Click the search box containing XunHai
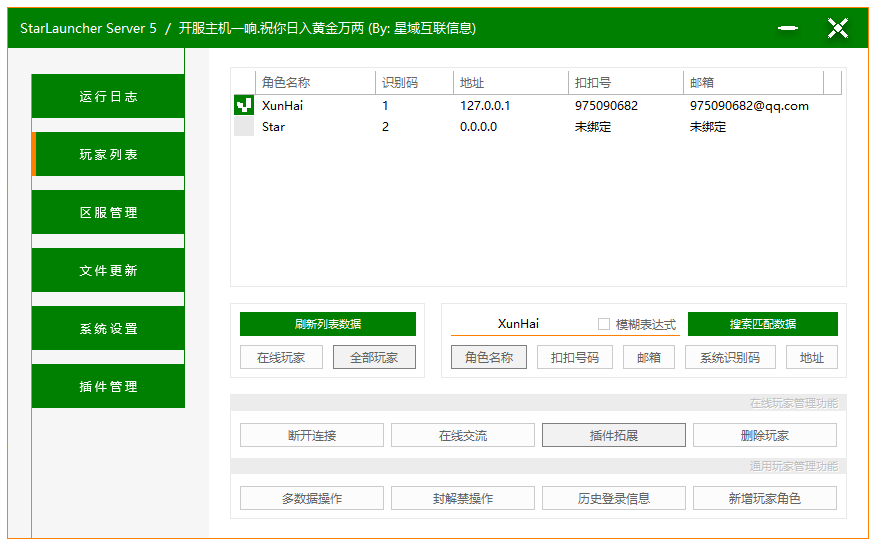The height and width of the screenshot is (548, 878). tap(521, 324)
